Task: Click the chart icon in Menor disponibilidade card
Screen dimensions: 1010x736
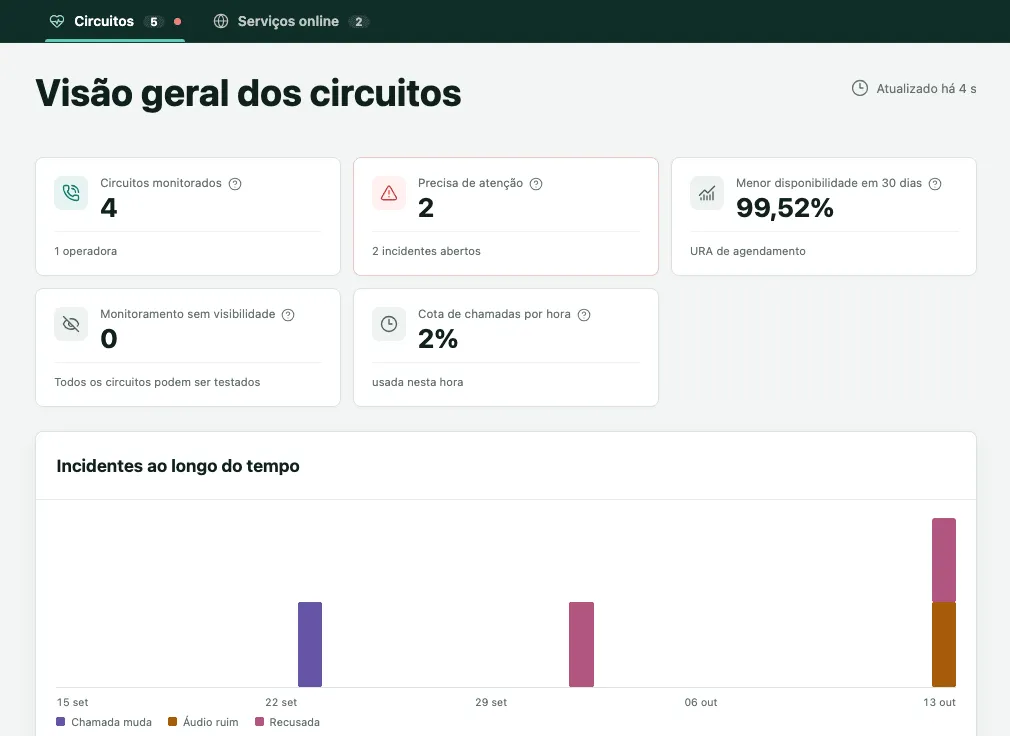Action: (707, 193)
